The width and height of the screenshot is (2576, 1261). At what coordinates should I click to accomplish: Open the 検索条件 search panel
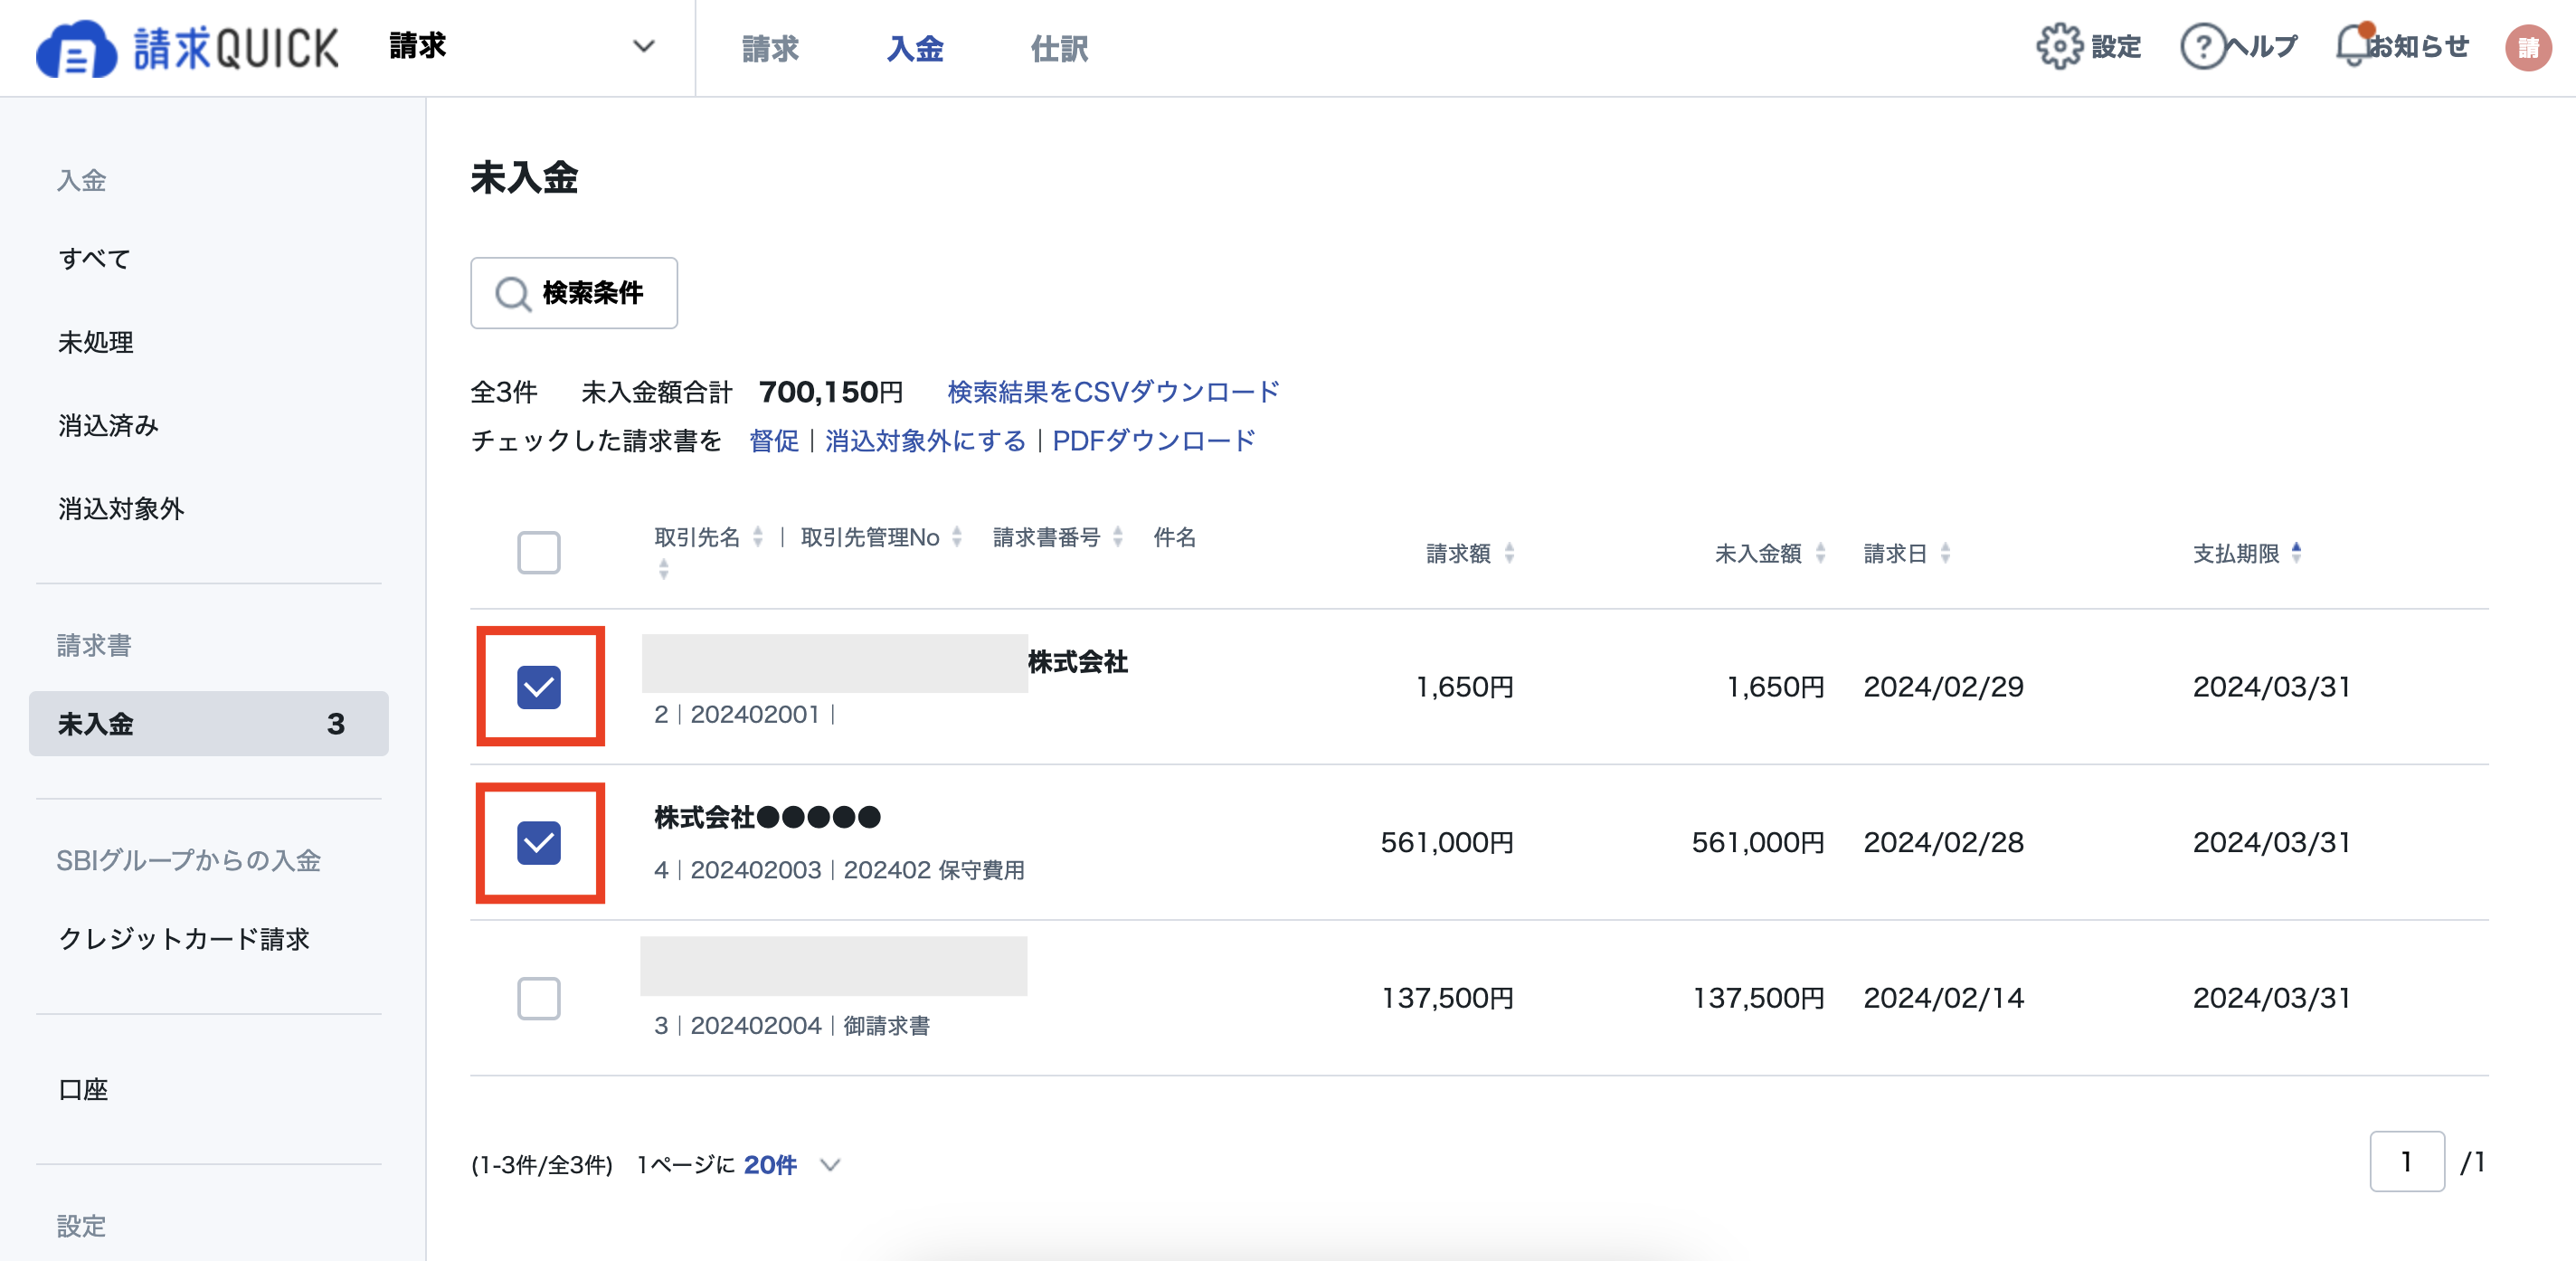click(x=574, y=292)
